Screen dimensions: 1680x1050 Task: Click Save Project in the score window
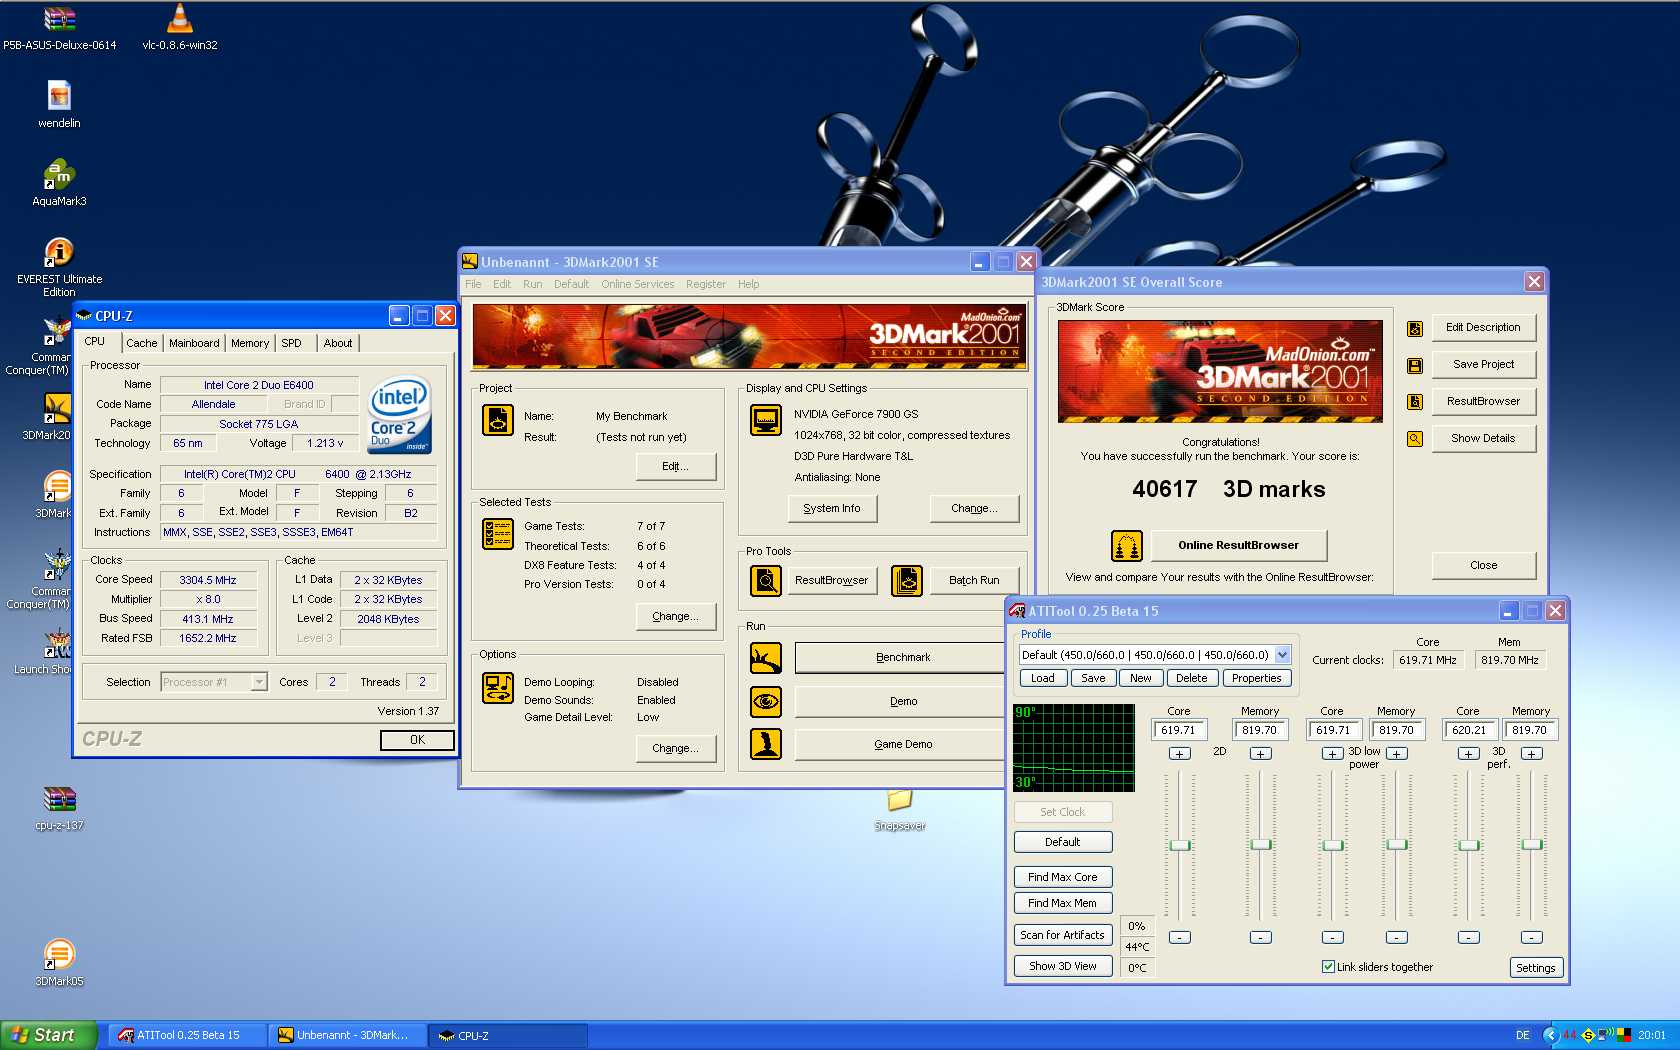tap(1483, 365)
